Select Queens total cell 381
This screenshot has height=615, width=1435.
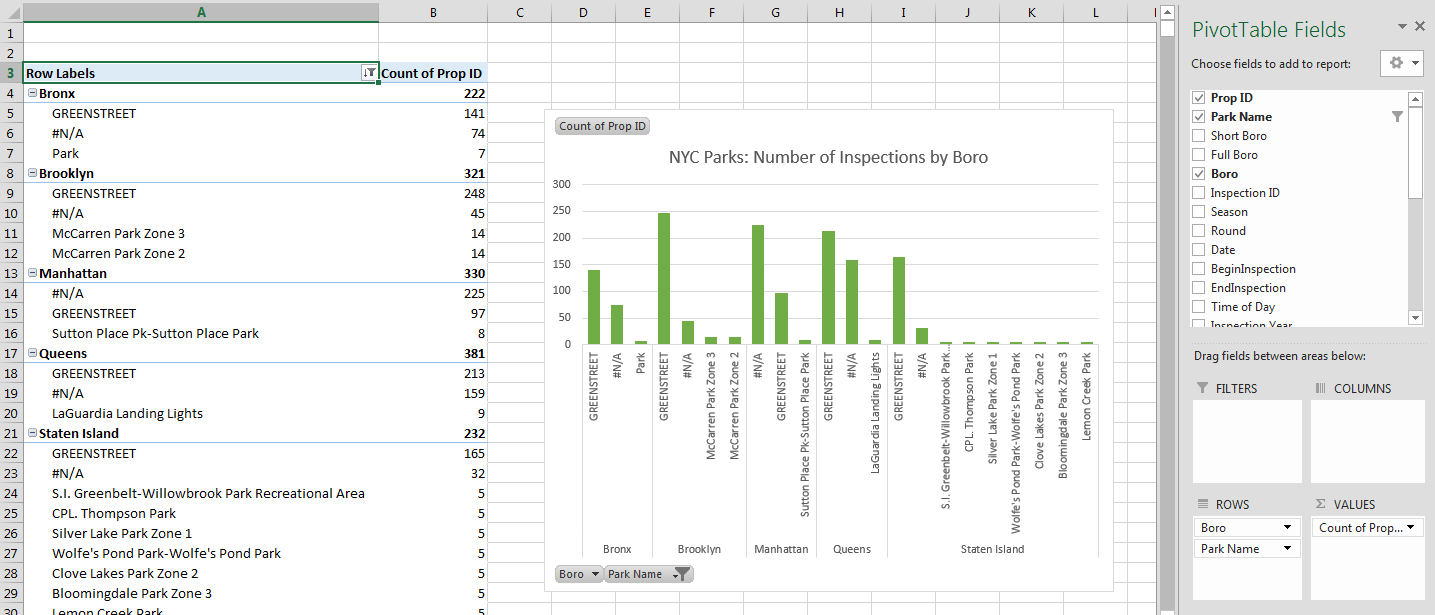tap(433, 353)
